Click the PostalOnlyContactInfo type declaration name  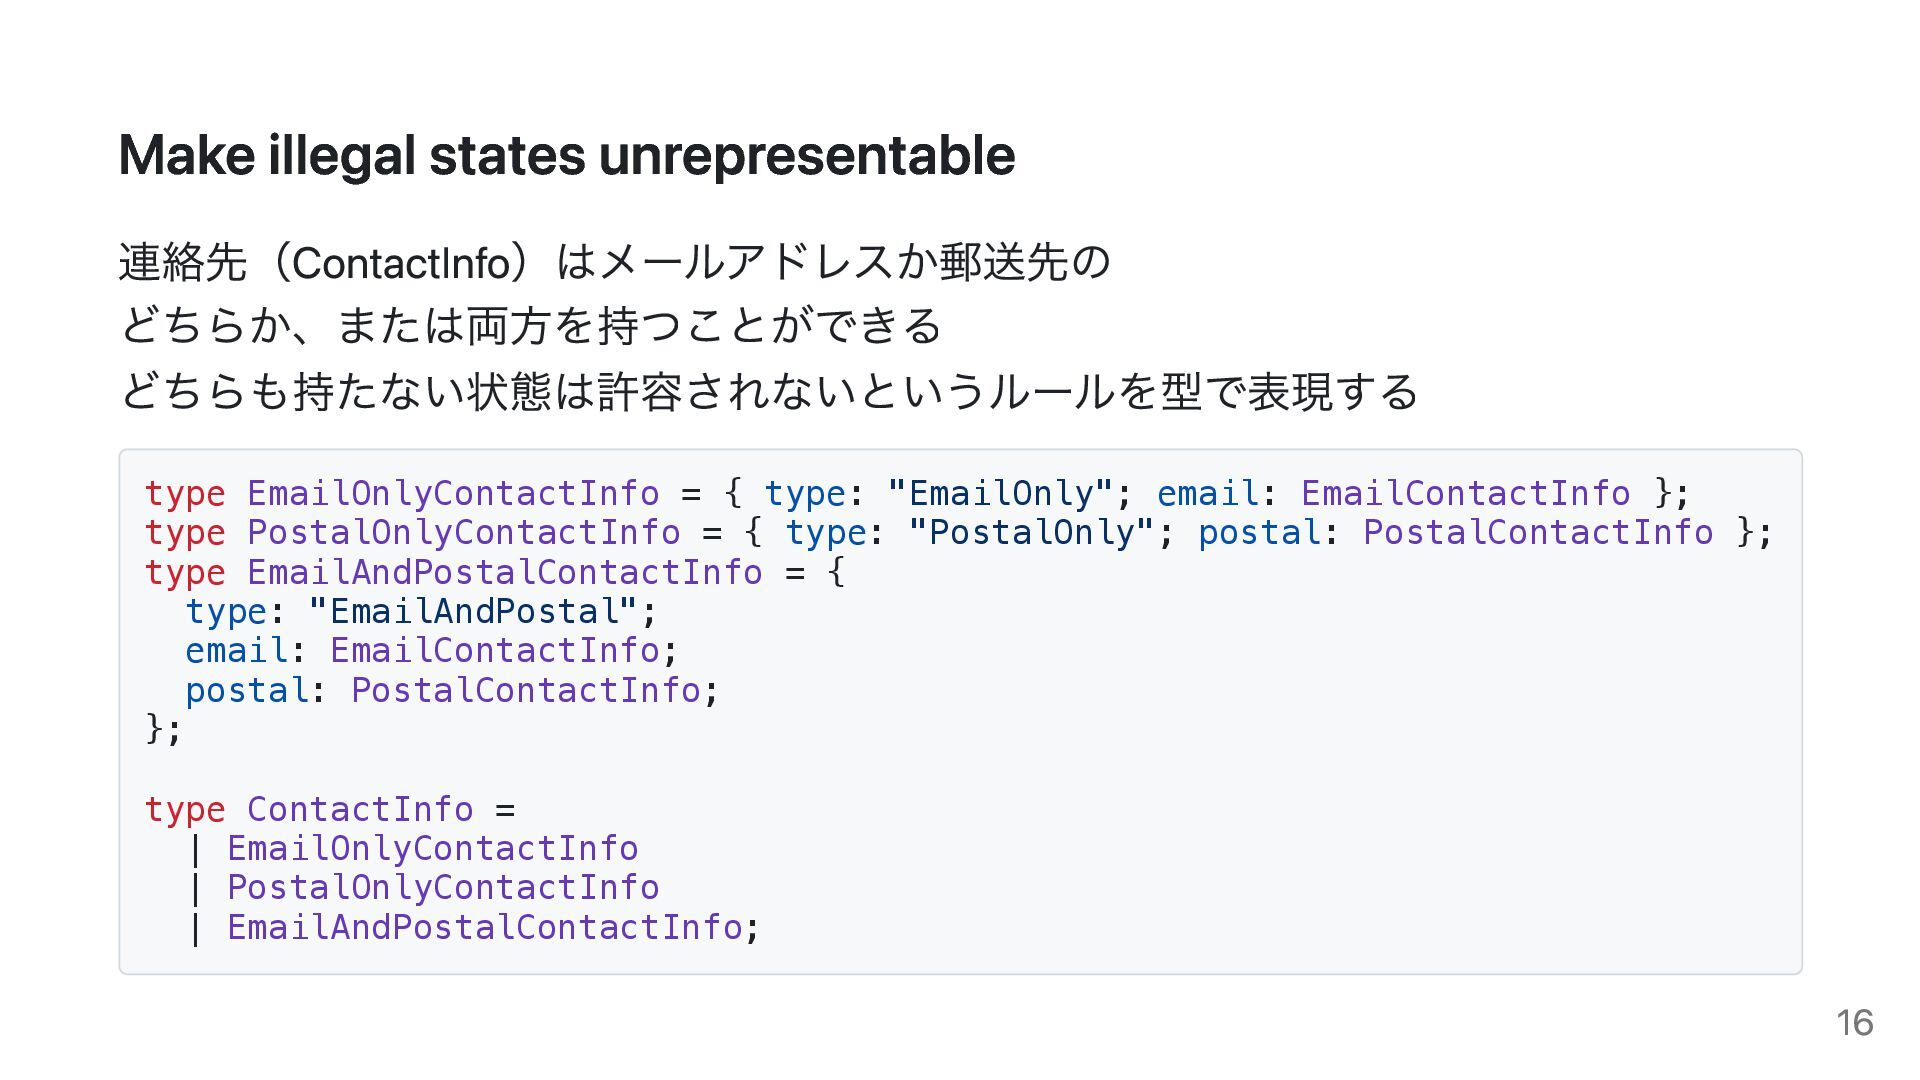(x=463, y=533)
